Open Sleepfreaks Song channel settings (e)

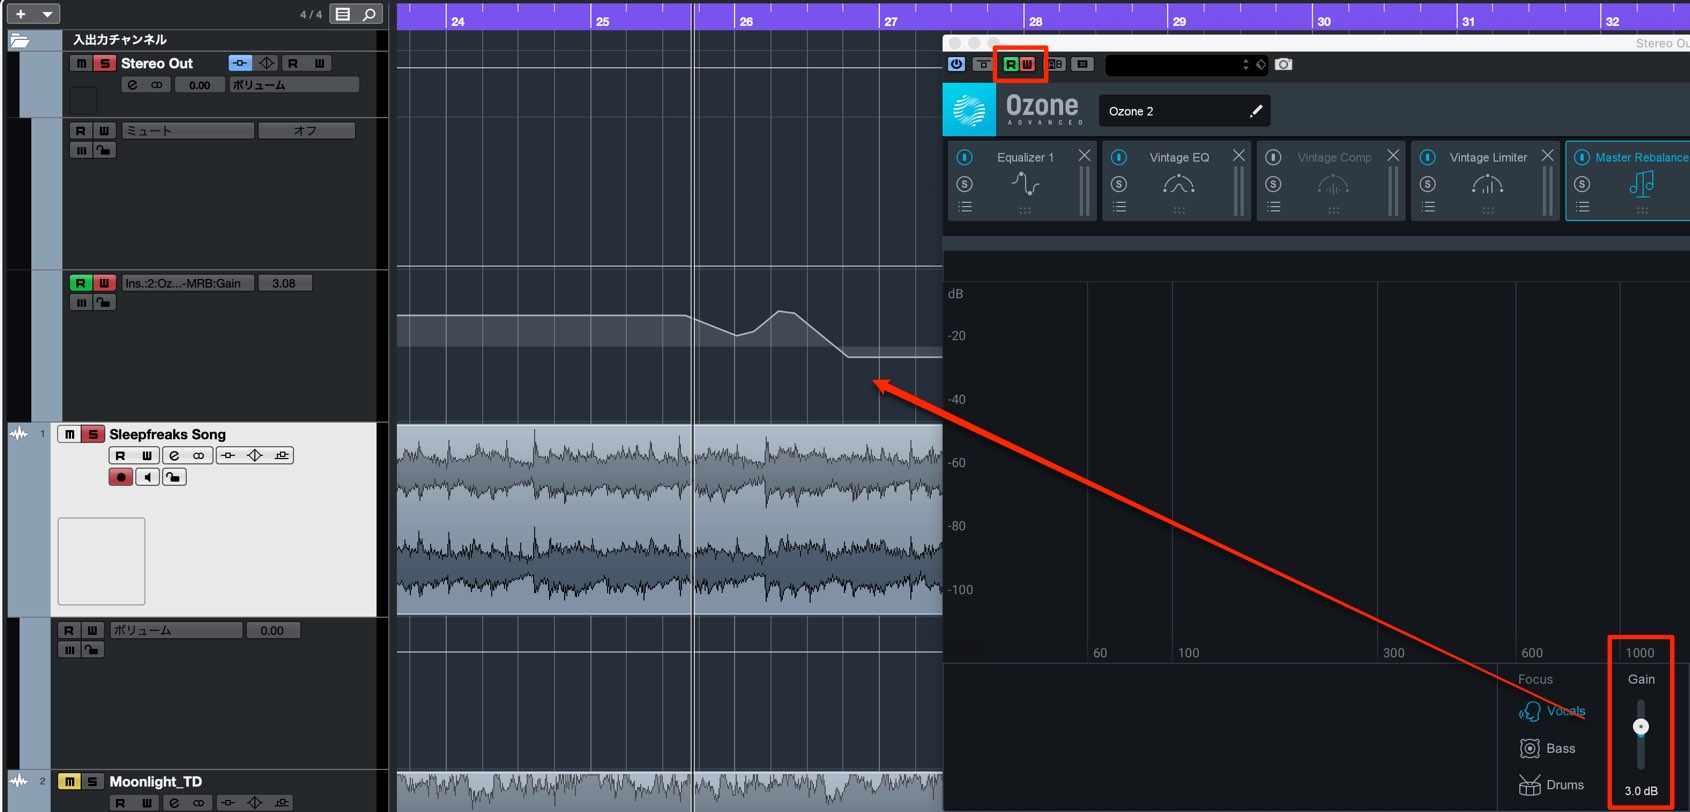(174, 455)
